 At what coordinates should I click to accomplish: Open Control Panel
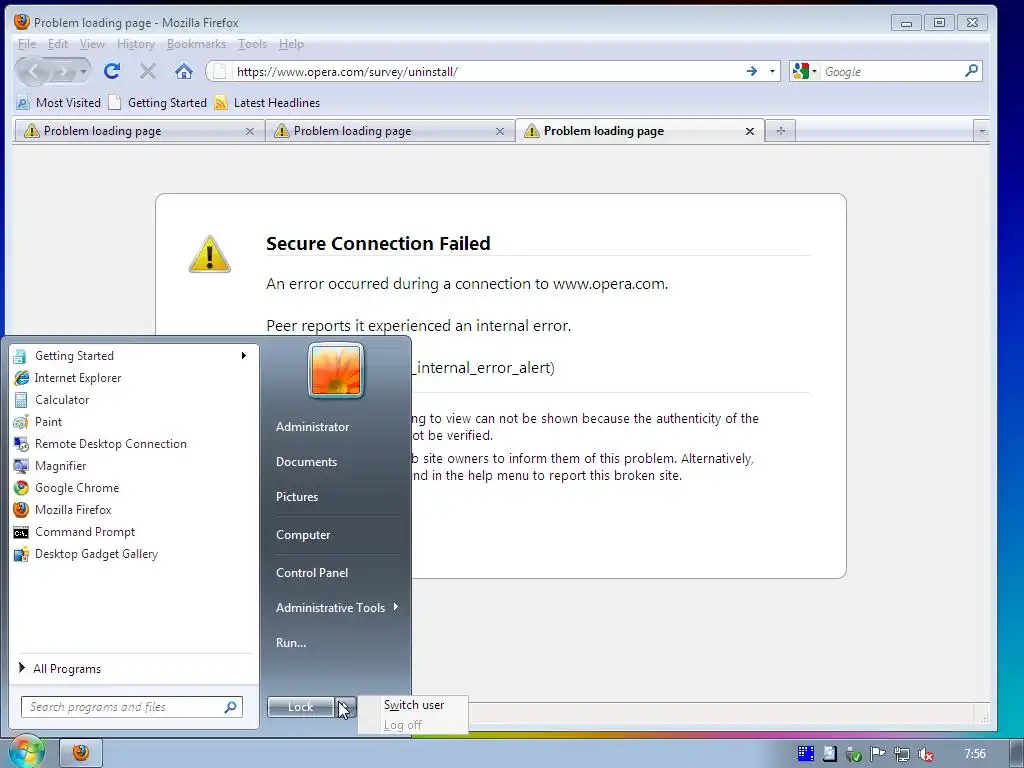click(x=312, y=573)
